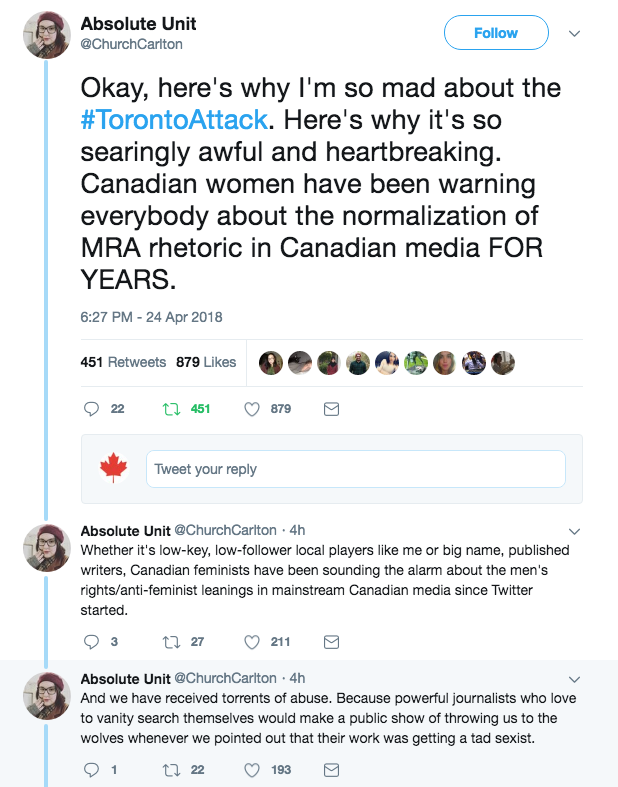Share the second tweet by envelope icon
This screenshot has width=618, height=787.
tap(333, 642)
